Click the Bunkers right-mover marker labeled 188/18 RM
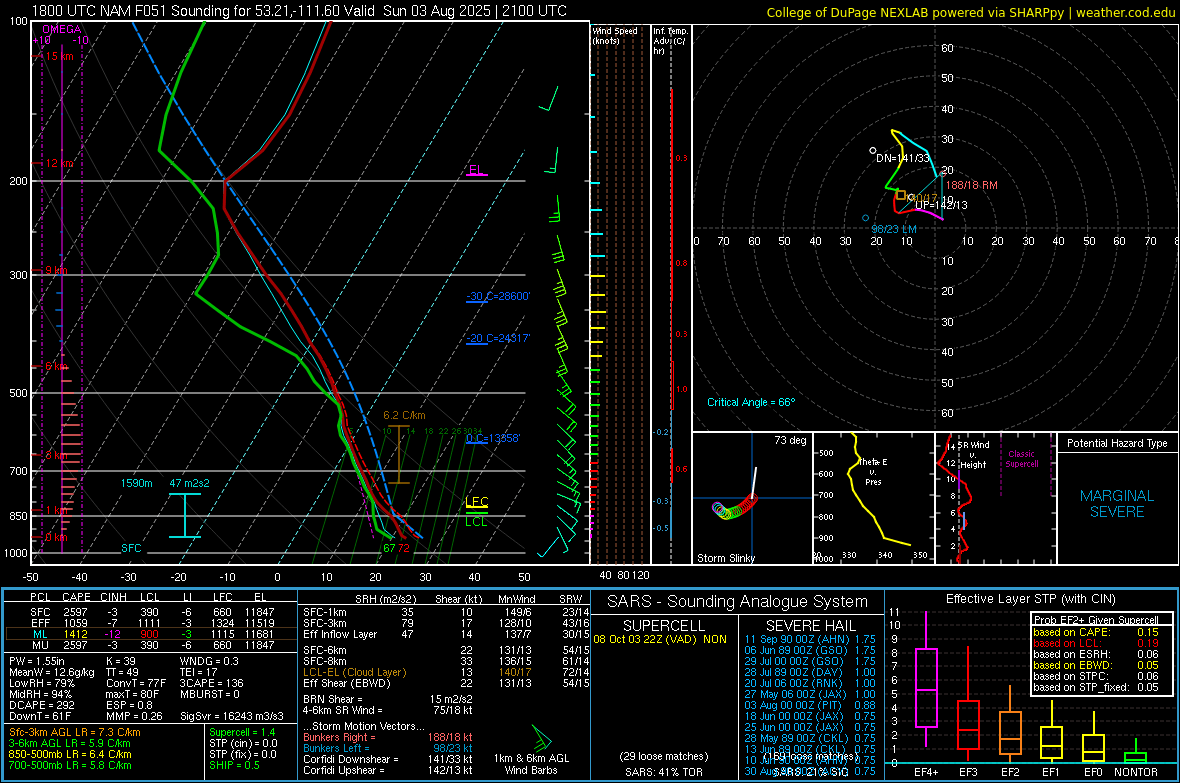This screenshot has width=1180, height=783. [941, 174]
